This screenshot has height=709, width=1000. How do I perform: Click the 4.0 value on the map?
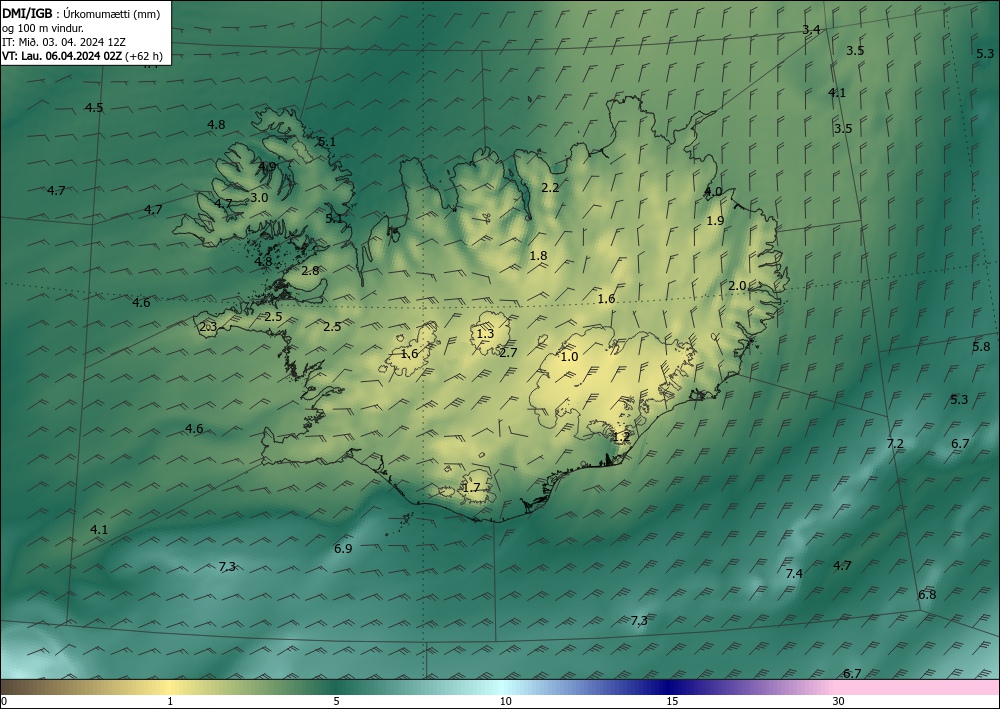pos(713,191)
